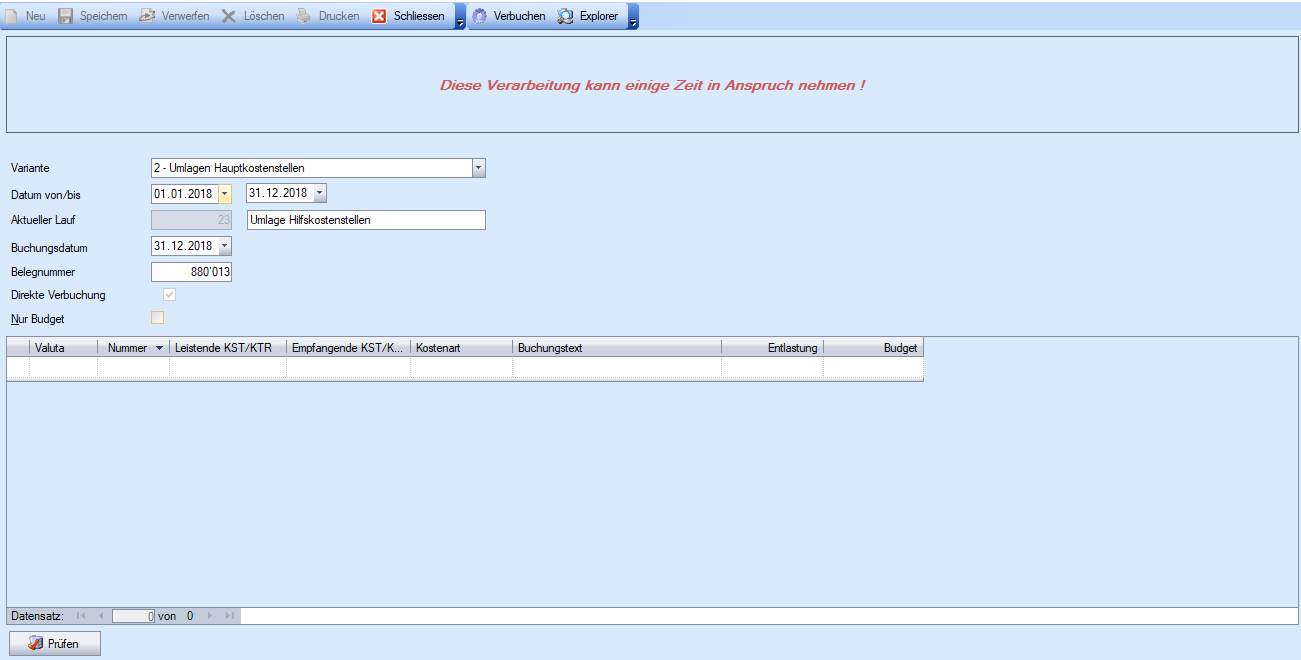Sort by the Valuta column header

(63, 348)
